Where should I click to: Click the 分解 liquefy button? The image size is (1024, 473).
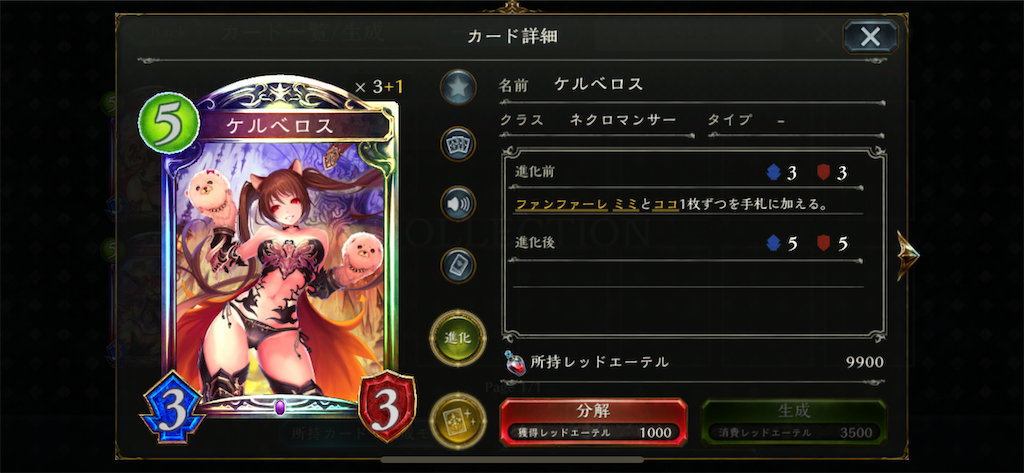tap(593, 421)
